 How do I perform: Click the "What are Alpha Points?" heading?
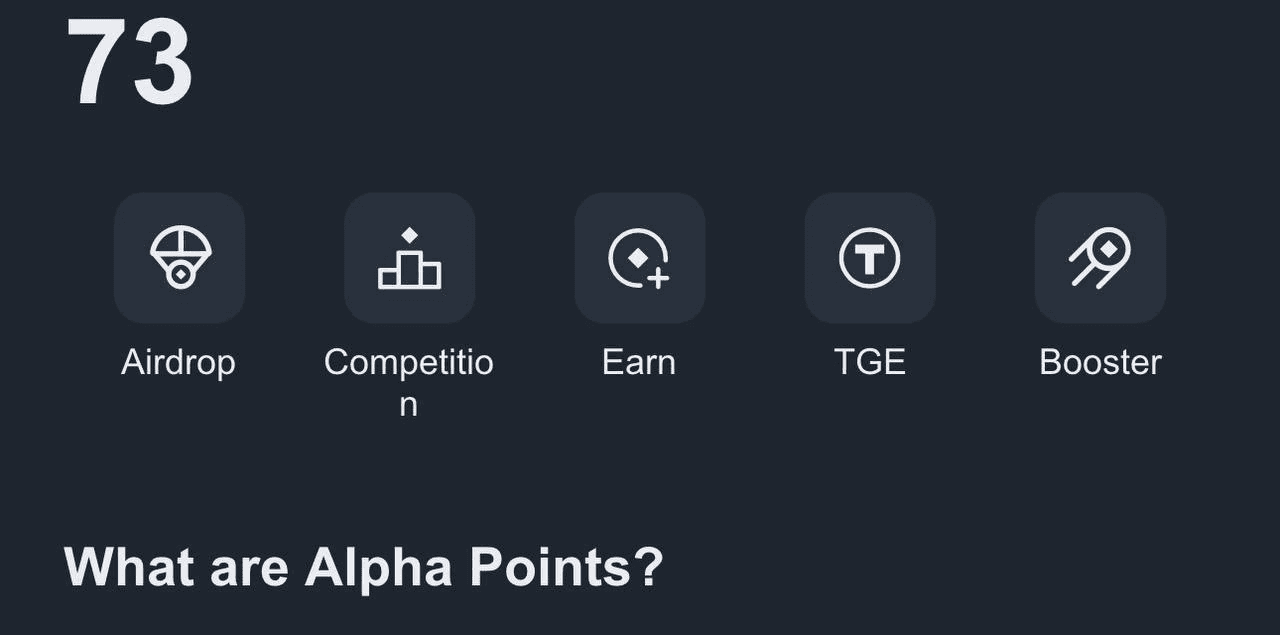click(363, 567)
